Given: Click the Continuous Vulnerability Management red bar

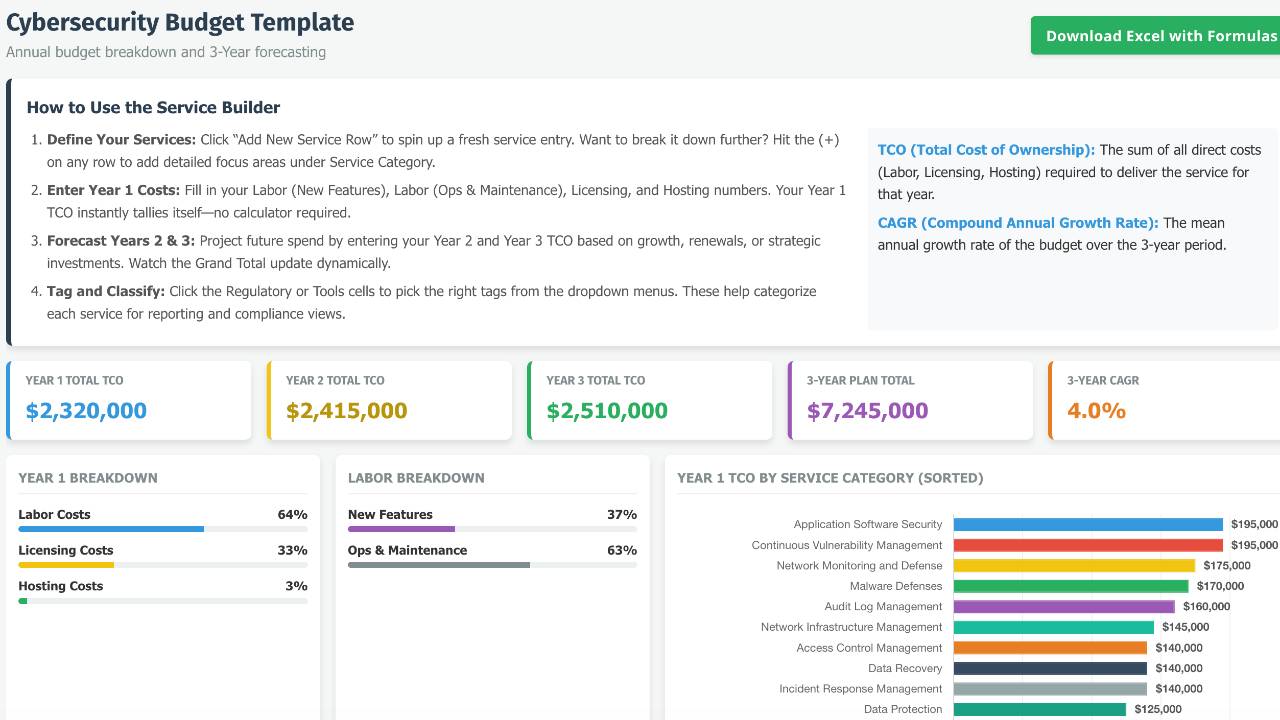Looking at the screenshot, I should point(1088,545).
